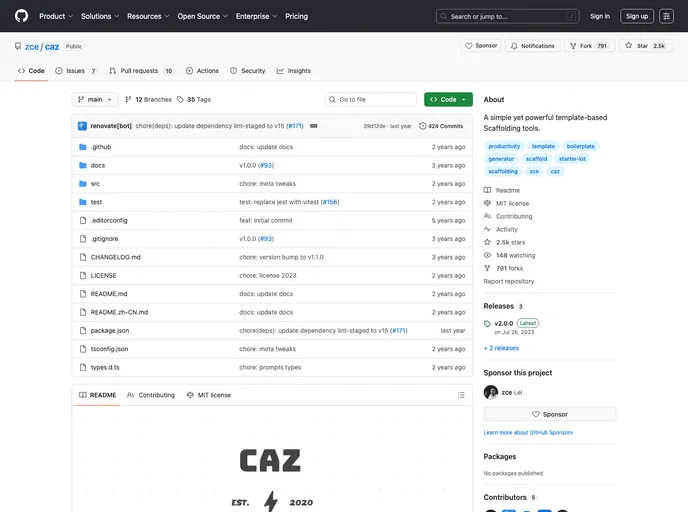Expand commit message ellipsis icon
This screenshot has height=512, width=688.
click(314, 126)
